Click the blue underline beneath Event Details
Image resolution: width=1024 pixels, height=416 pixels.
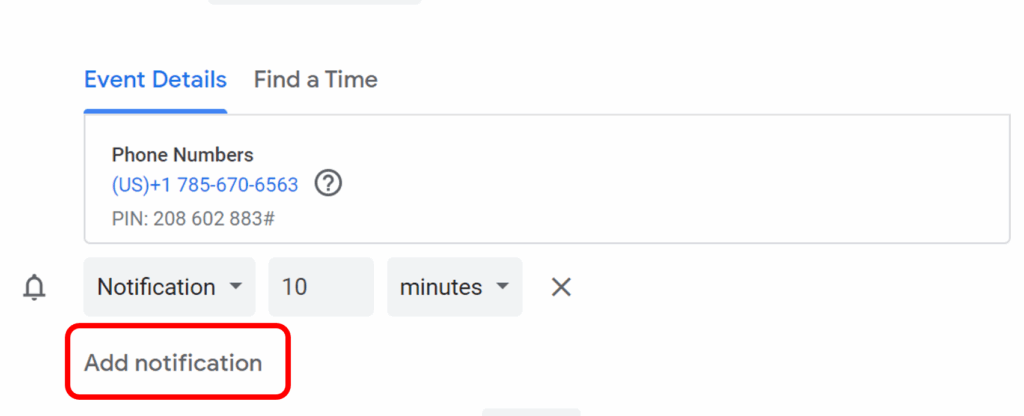(x=155, y=111)
